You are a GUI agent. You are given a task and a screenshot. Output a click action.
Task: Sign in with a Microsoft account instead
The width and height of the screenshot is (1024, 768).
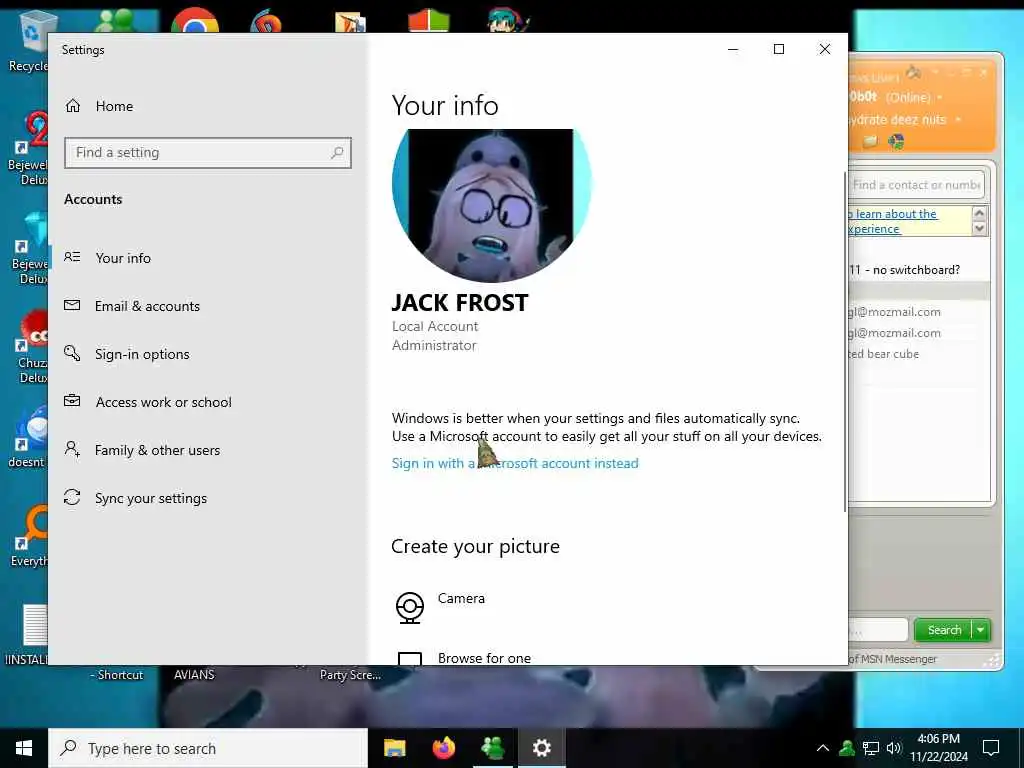[x=515, y=463]
